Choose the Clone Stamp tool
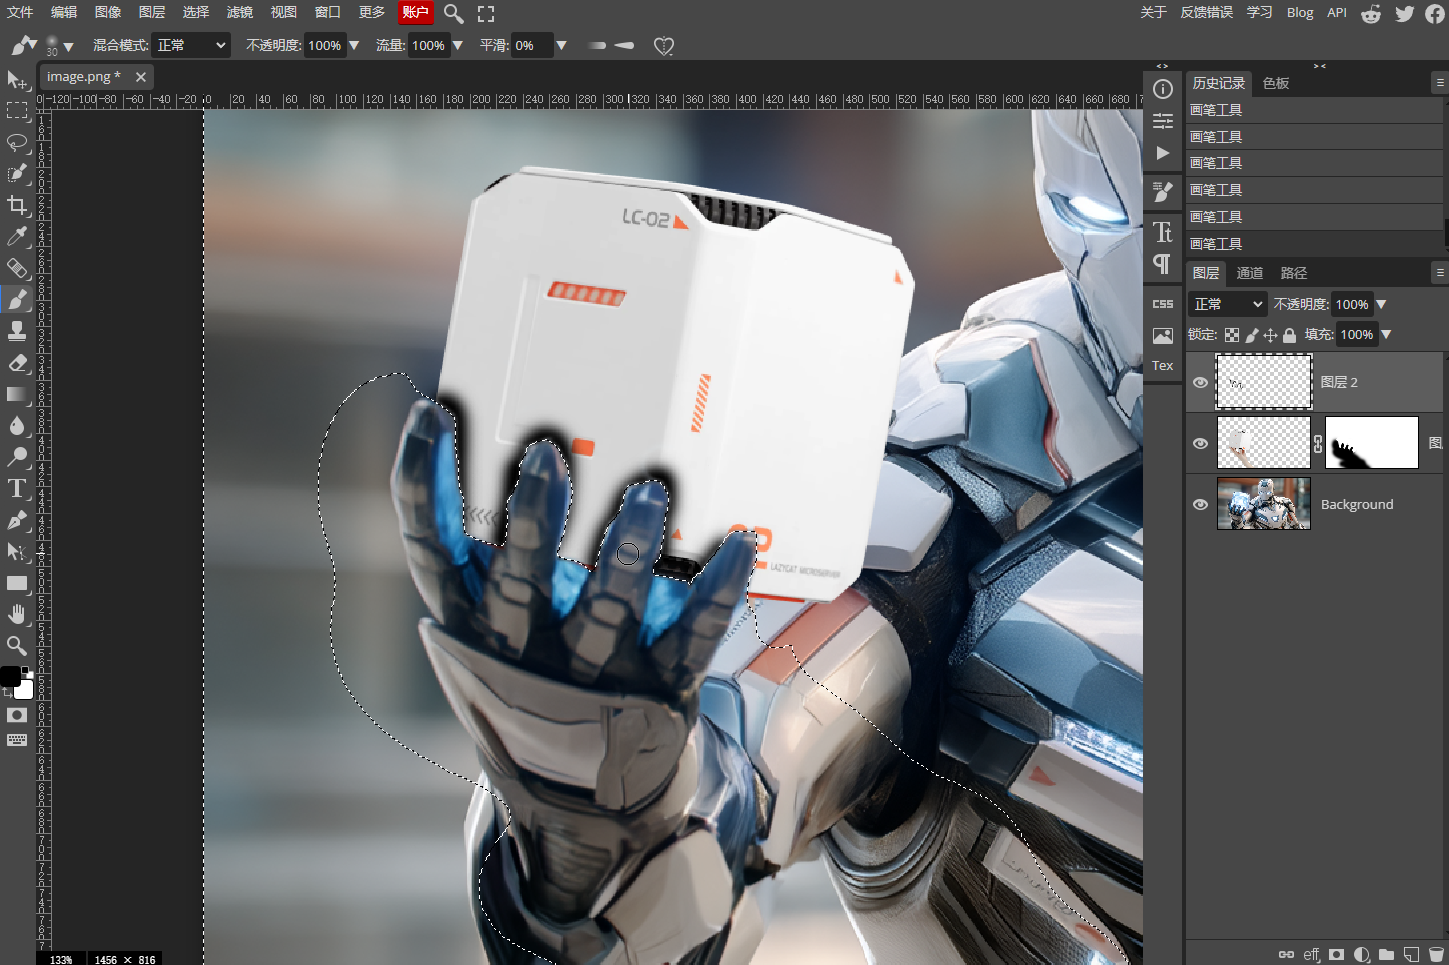 (x=17, y=331)
